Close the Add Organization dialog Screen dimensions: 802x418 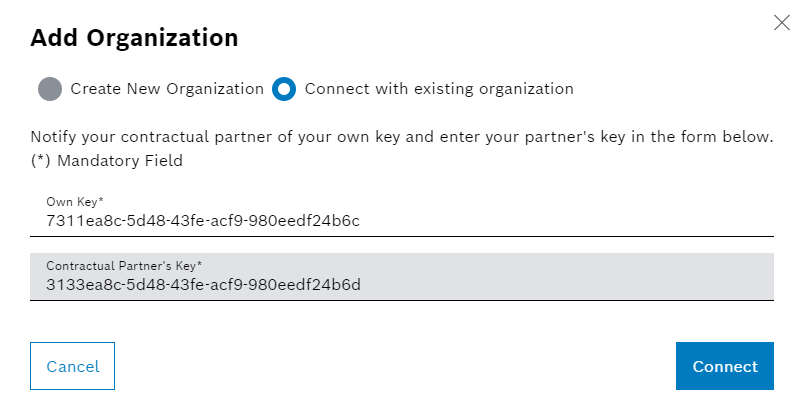[782, 23]
